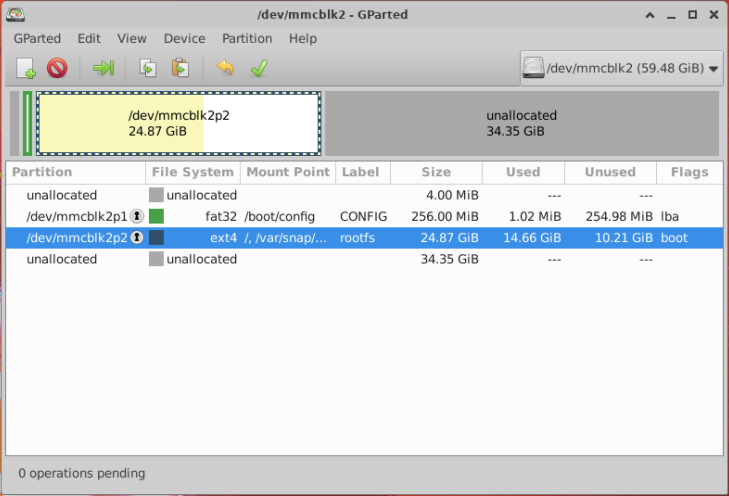729x496 pixels.
Task: Click the hard disk icon in device selector
Action: 533,68
